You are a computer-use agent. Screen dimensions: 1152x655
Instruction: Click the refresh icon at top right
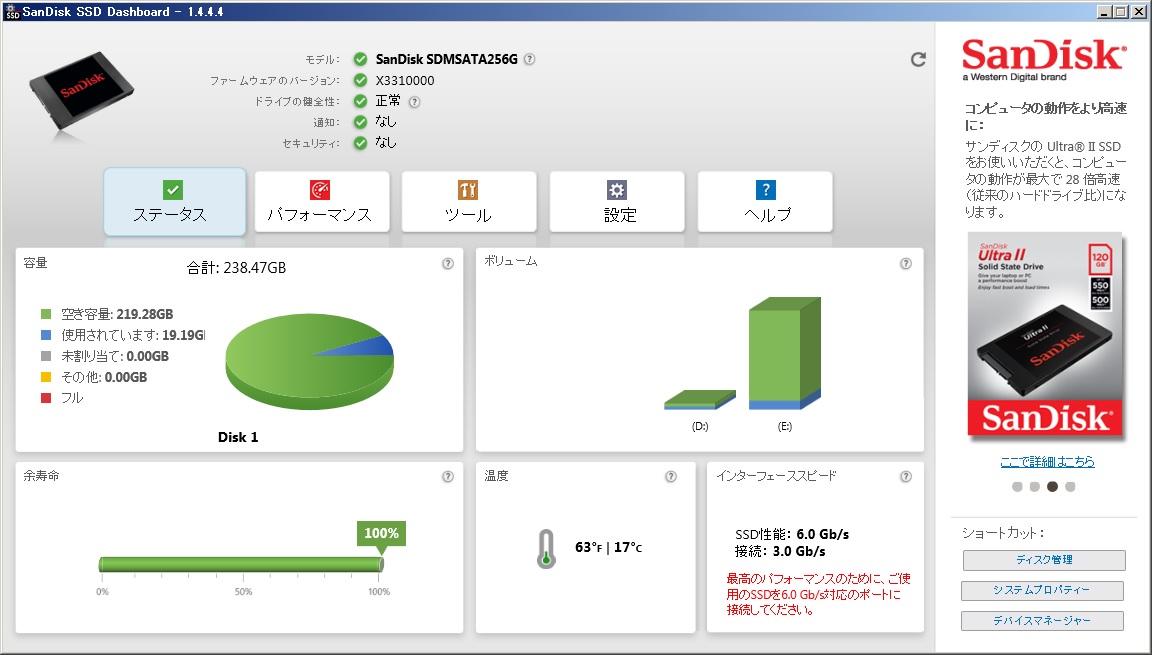click(918, 59)
